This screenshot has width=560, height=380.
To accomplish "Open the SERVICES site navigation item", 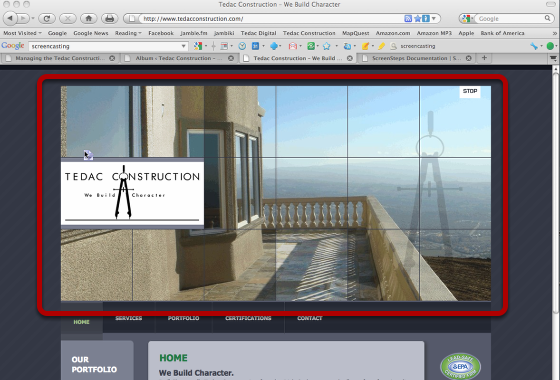I will click(129, 318).
